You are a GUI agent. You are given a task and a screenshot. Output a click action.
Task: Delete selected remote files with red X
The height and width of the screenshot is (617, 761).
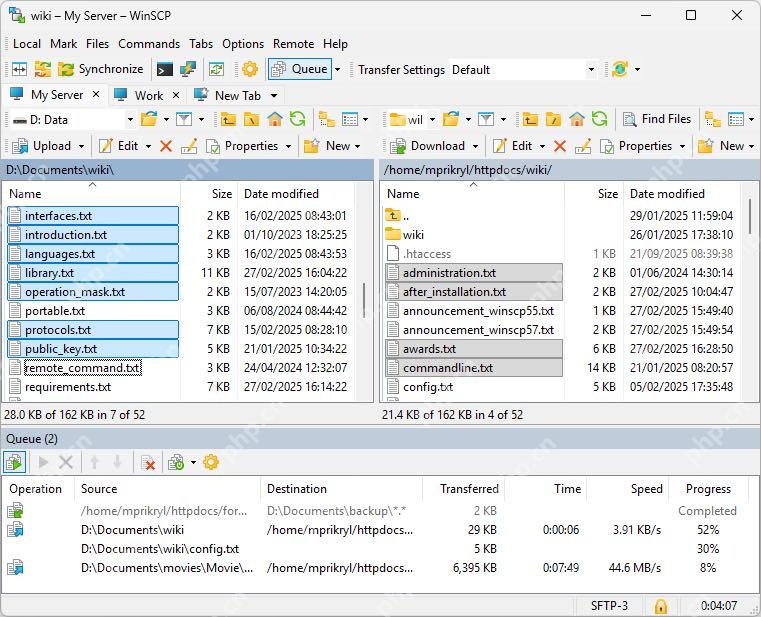[560, 146]
